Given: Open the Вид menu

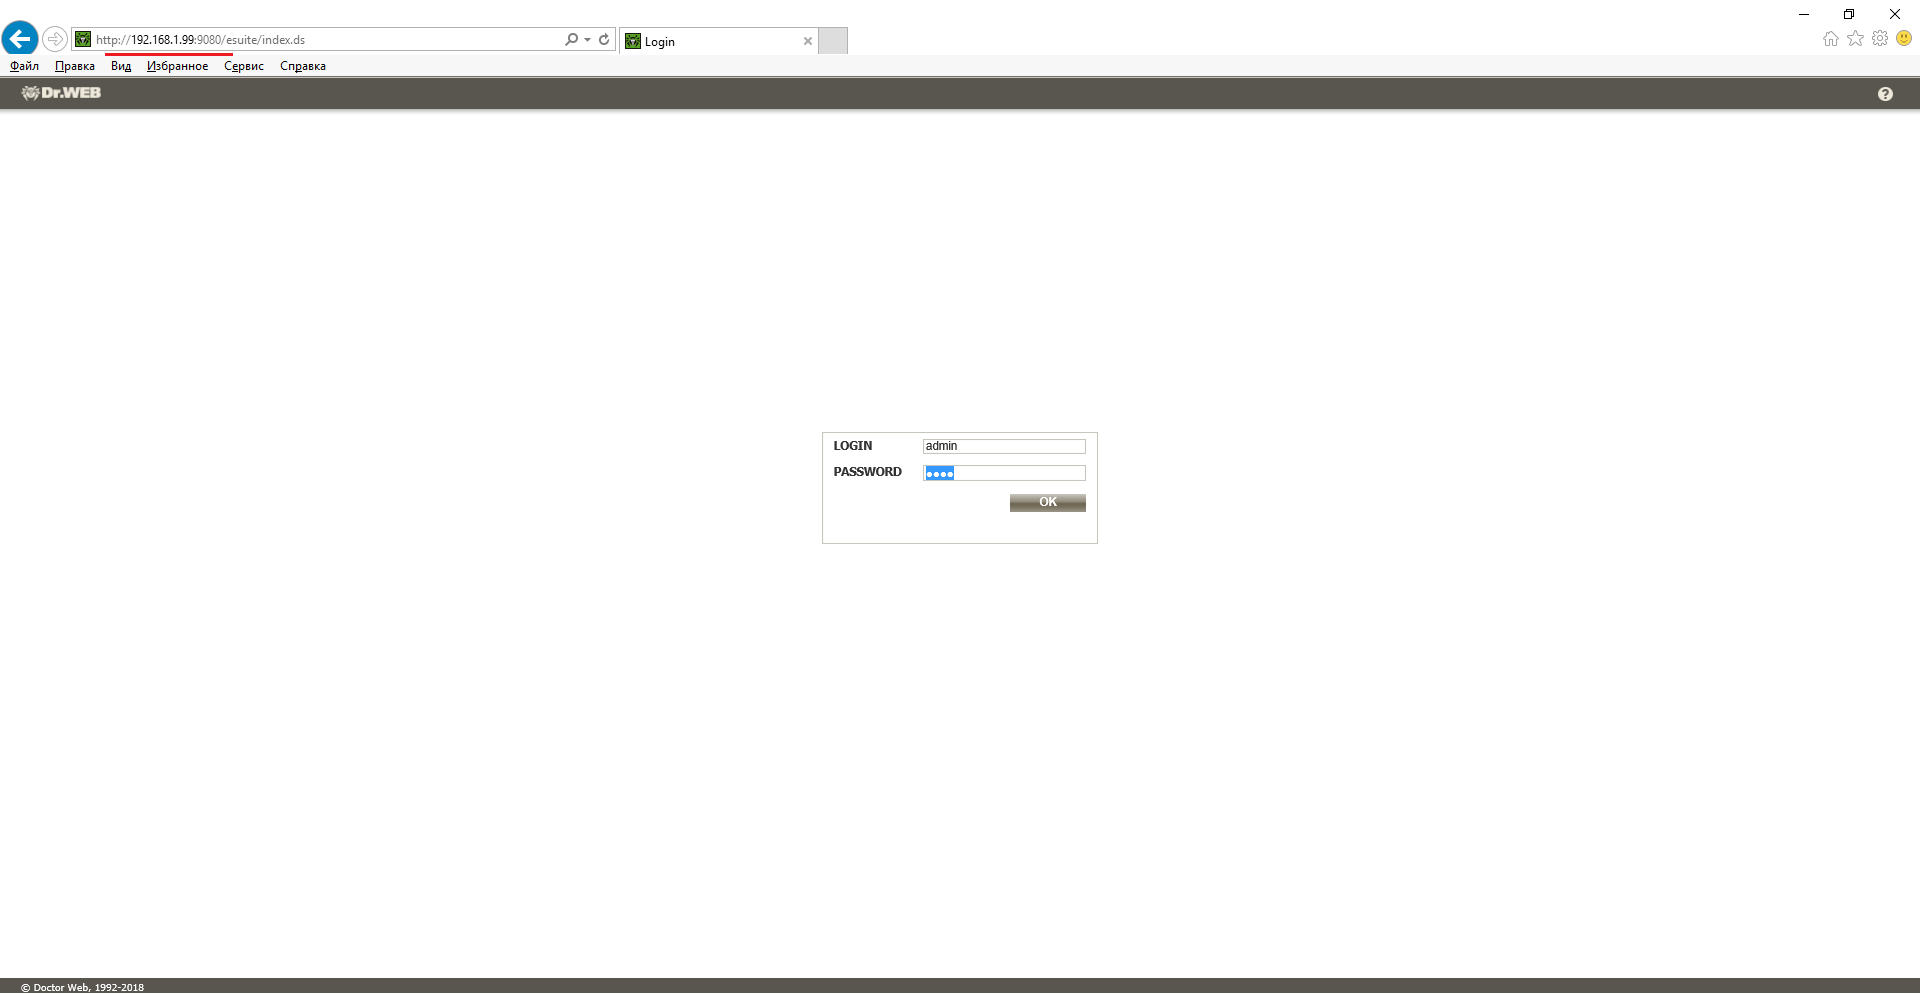Looking at the screenshot, I should (x=121, y=66).
